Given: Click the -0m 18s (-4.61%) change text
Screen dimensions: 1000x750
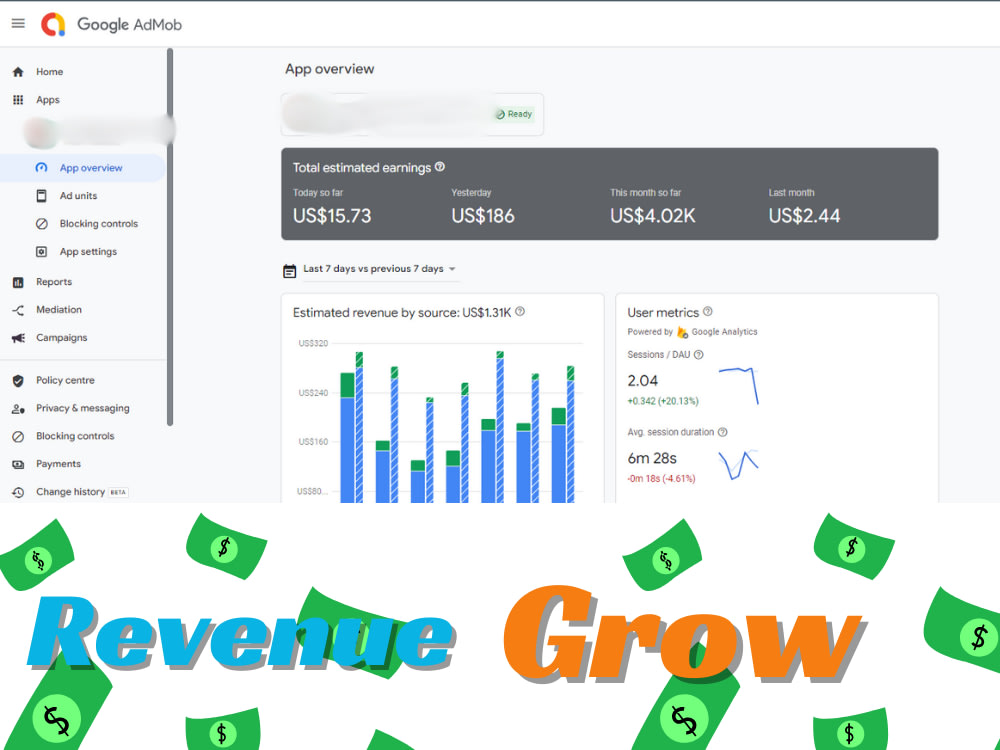Looking at the screenshot, I should [661, 479].
